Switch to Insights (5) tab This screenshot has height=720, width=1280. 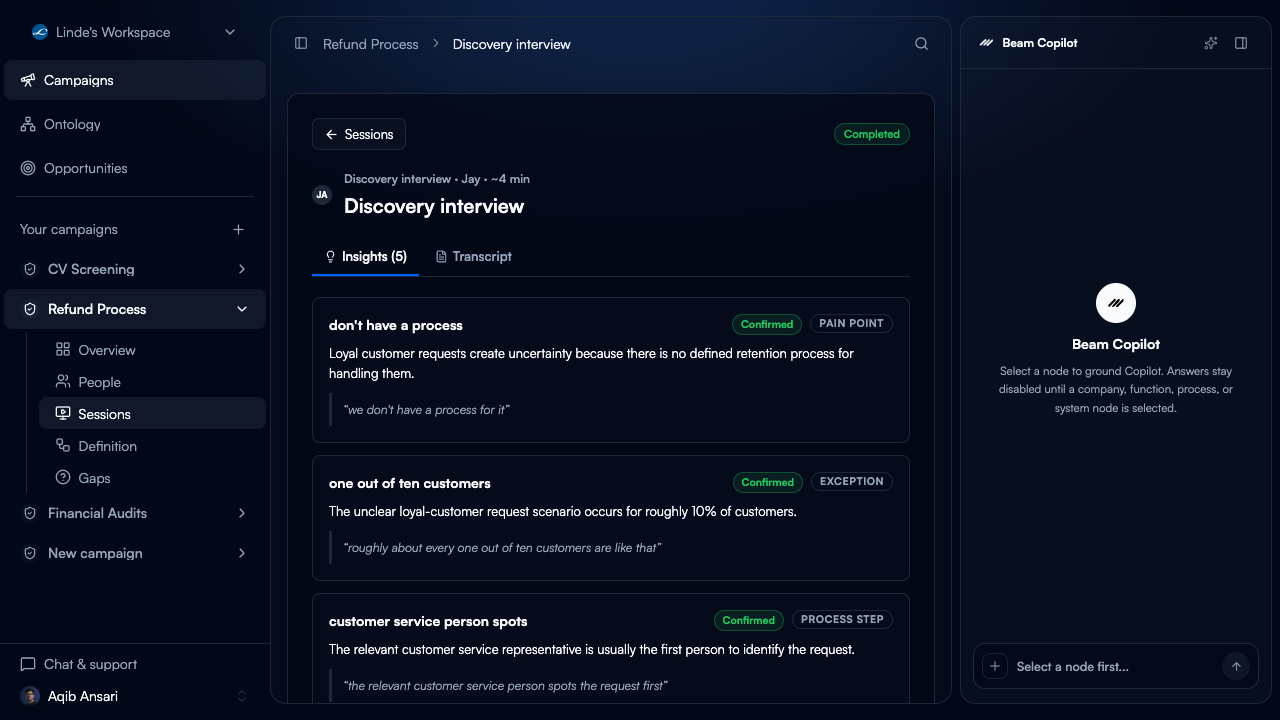click(x=365, y=257)
